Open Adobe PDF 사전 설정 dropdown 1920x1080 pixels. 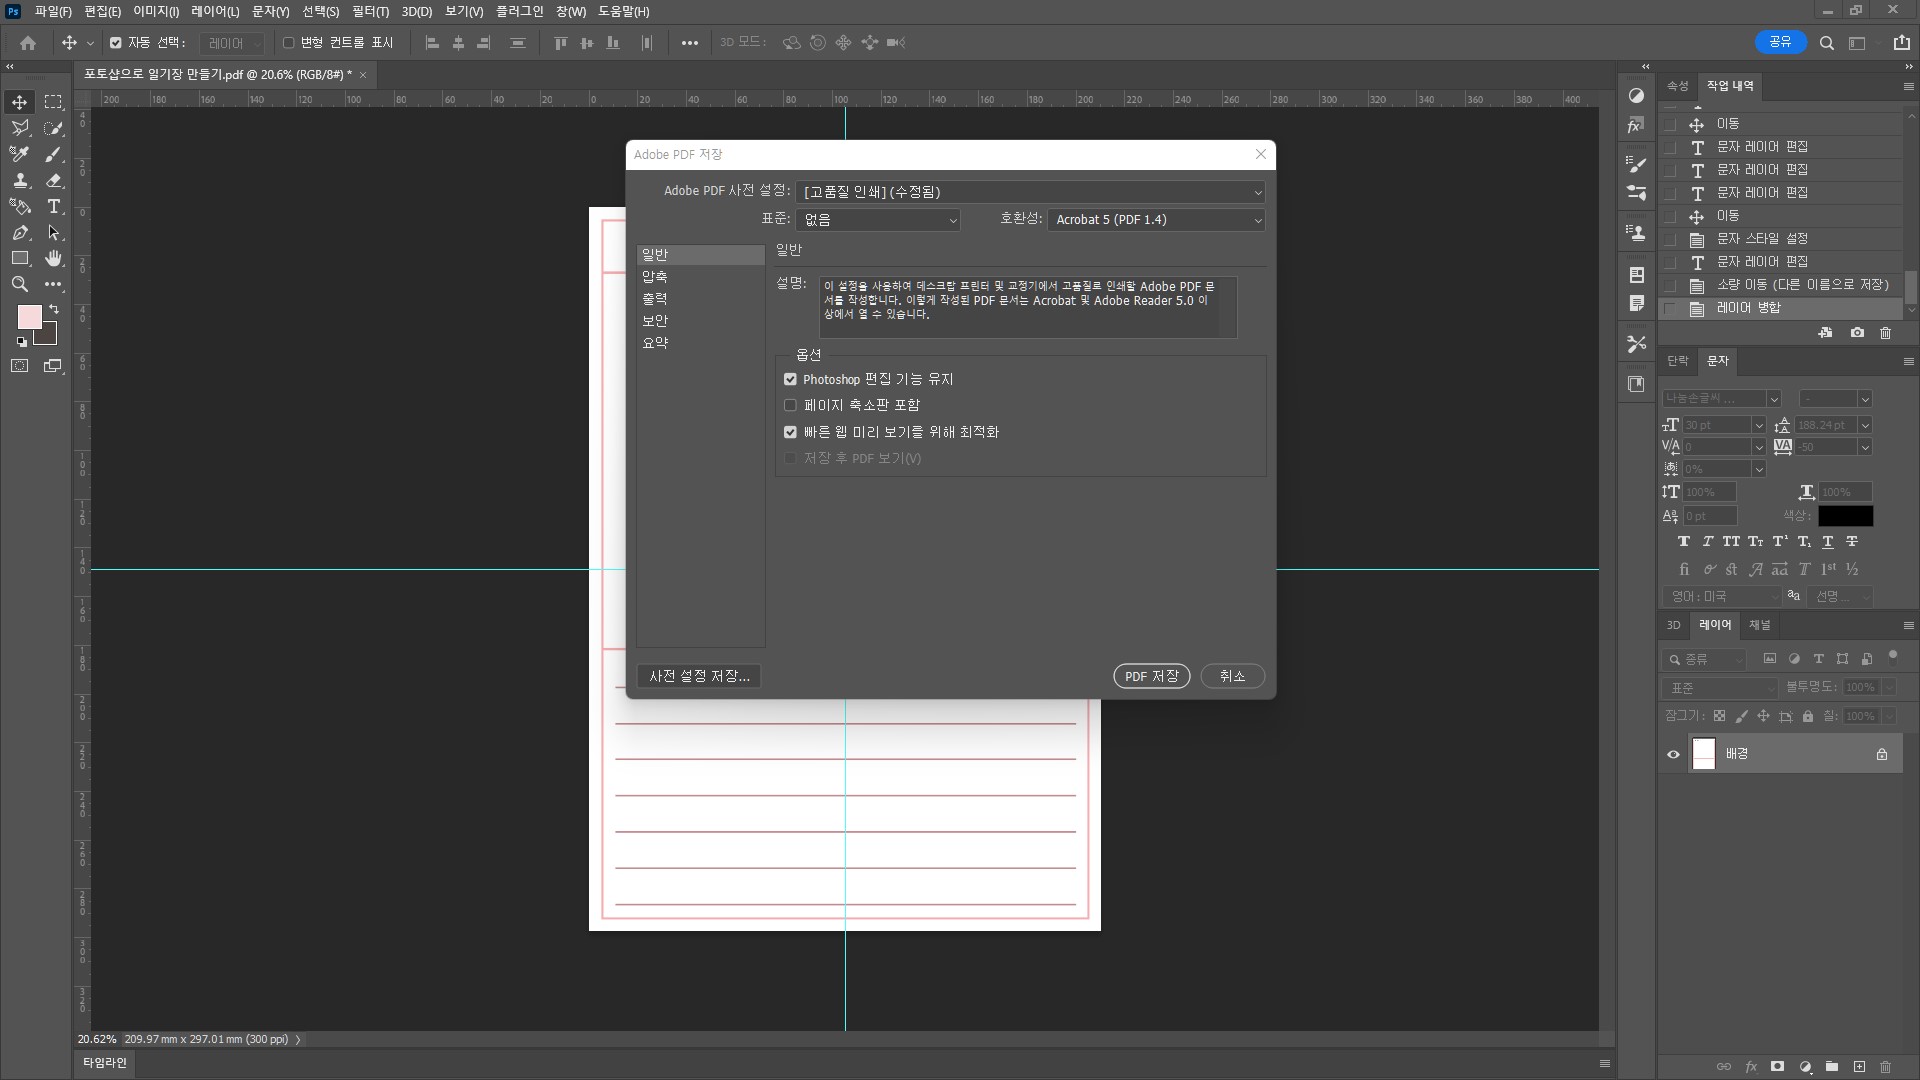(1030, 192)
